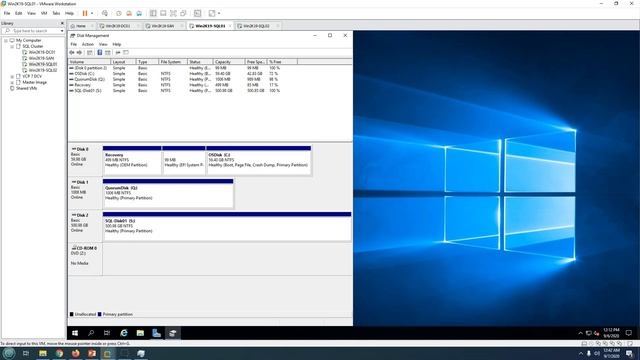Close the Library panel
Image resolution: width=640 pixels, height=360 pixels.
point(62,23)
